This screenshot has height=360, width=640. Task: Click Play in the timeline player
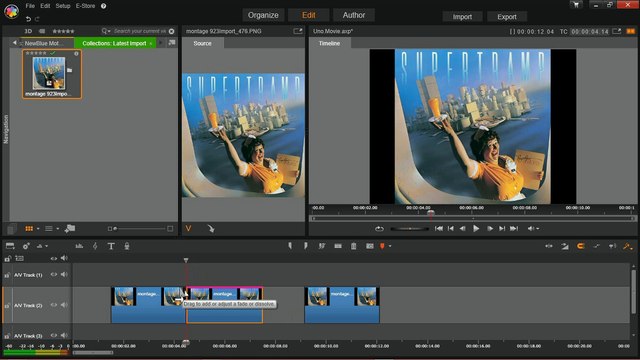(x=476, y=229)
